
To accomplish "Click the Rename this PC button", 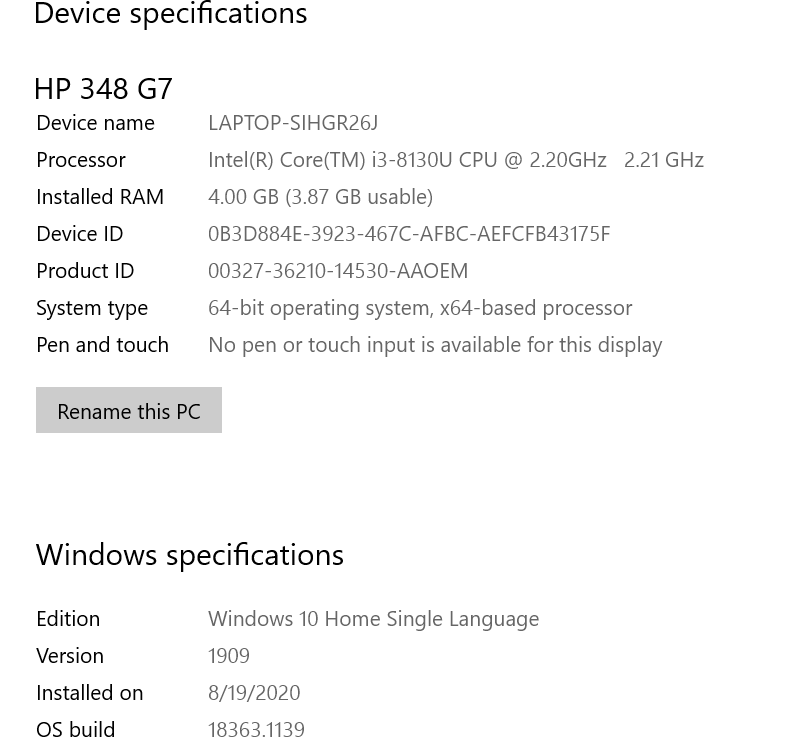I will 129,410.
